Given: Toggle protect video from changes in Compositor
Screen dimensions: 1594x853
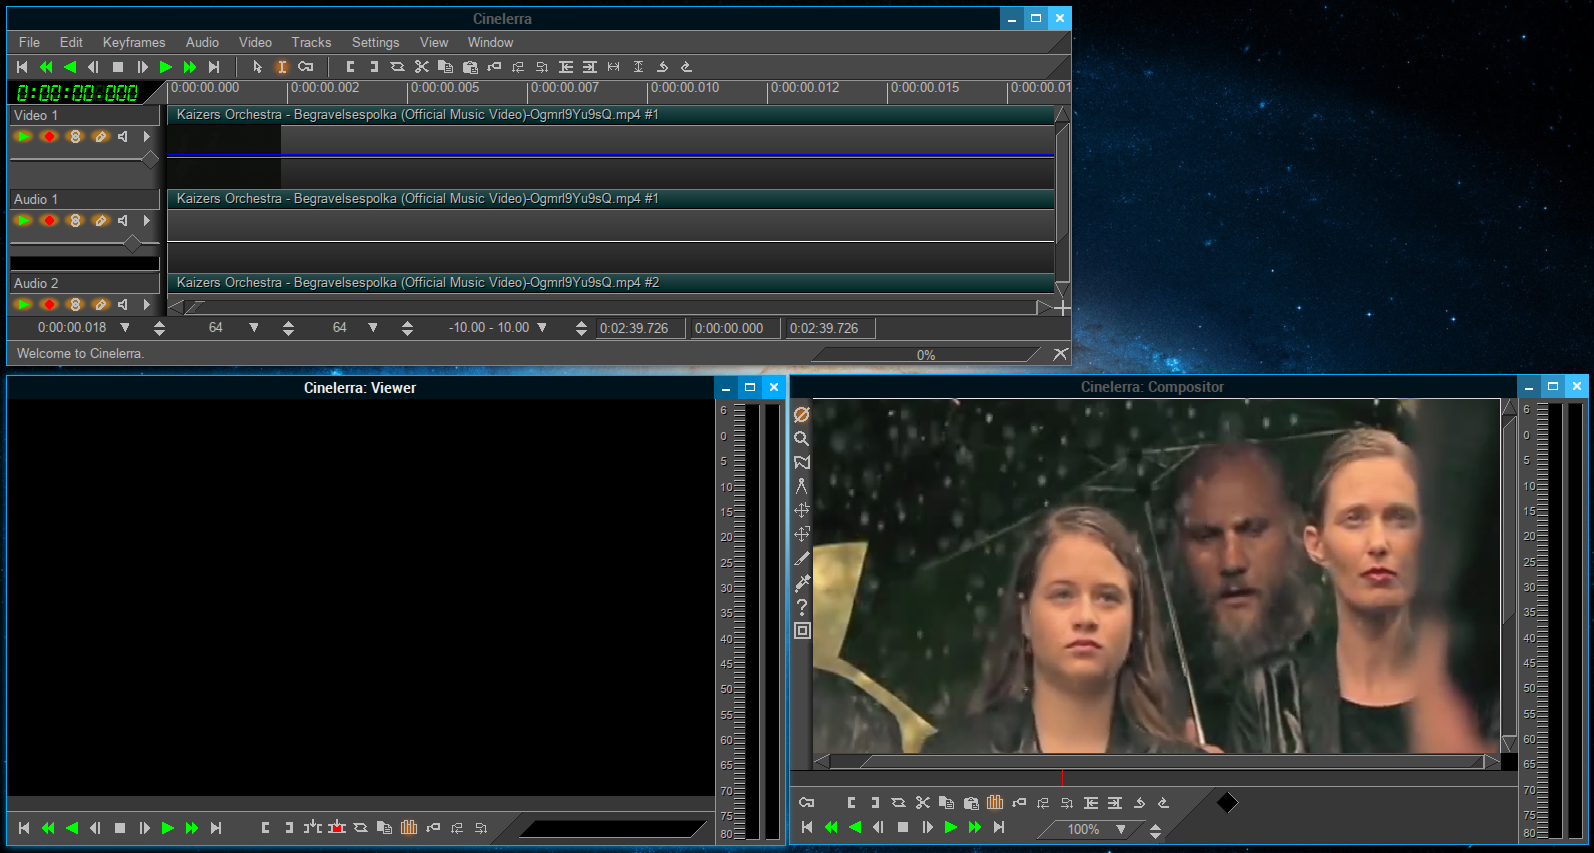Looking at the screenshot, I should 802,414.
